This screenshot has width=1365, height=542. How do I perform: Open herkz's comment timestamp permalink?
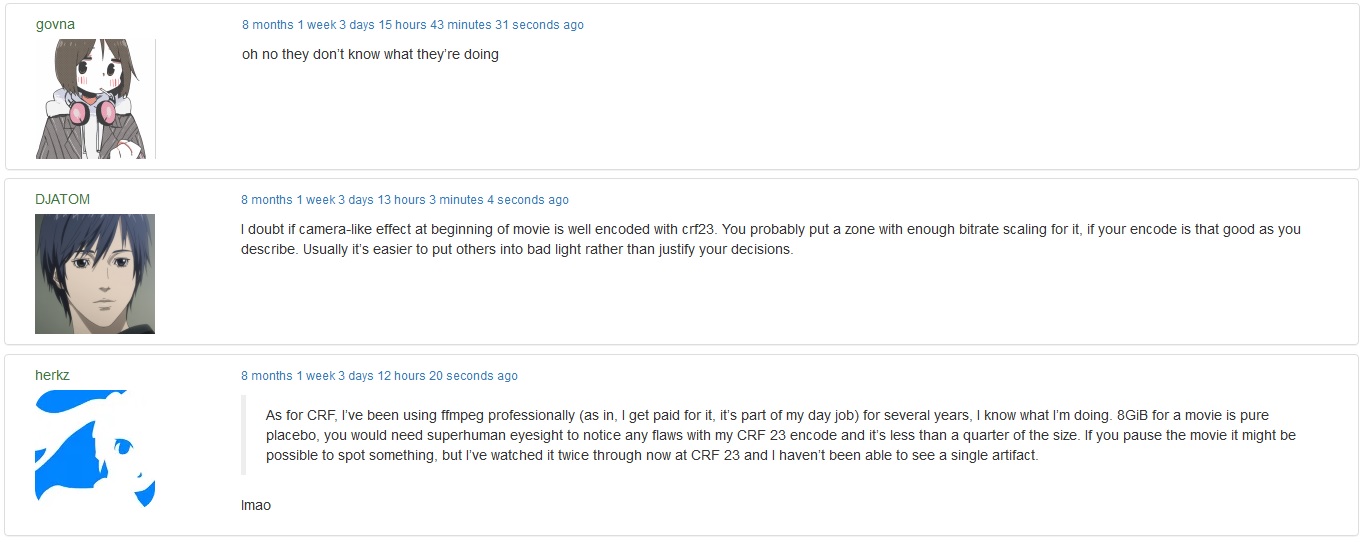pos(379,376)
